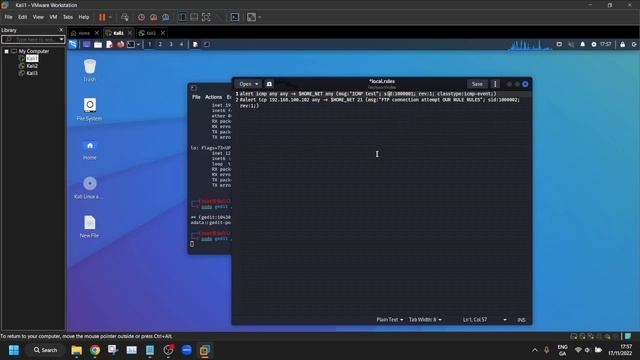
Task: Pause the virtual machine with orange pause button
Action: (102, 17)
